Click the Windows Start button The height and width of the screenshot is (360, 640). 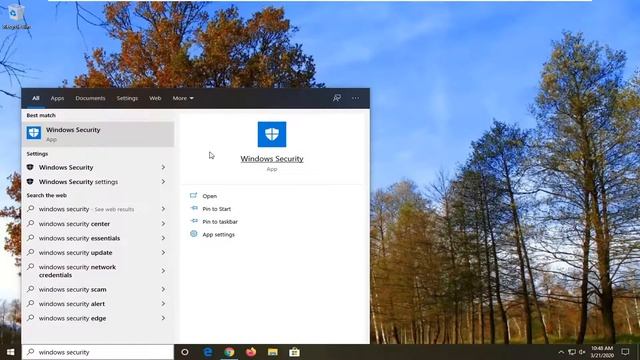point(10,352)
